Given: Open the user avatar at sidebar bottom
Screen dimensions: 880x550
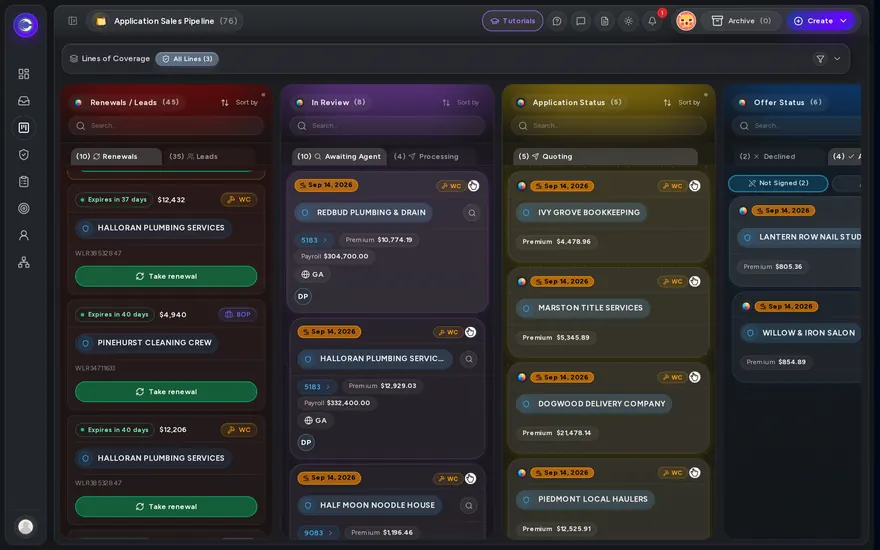Looking at the screenshot, I should click(x=25, y=526).
